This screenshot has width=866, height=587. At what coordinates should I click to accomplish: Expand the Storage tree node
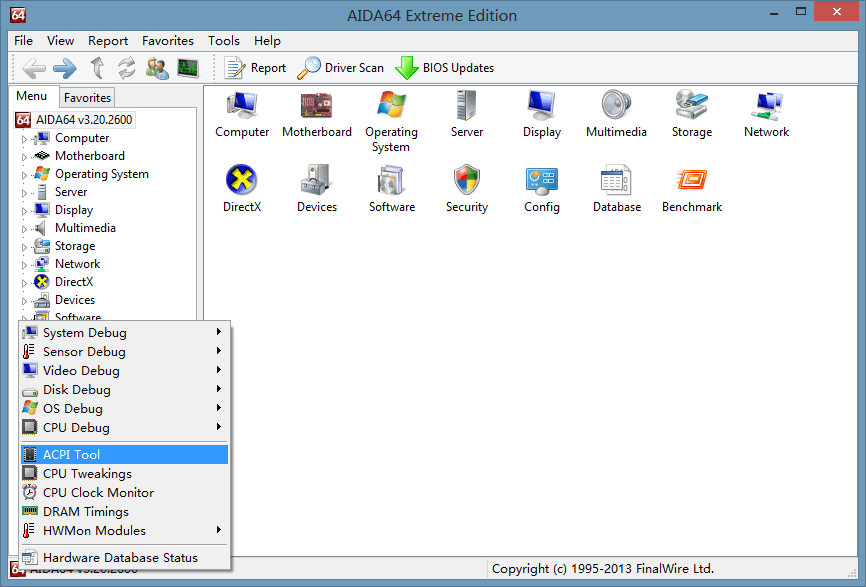pyautogui.click(x=24, y=247)
